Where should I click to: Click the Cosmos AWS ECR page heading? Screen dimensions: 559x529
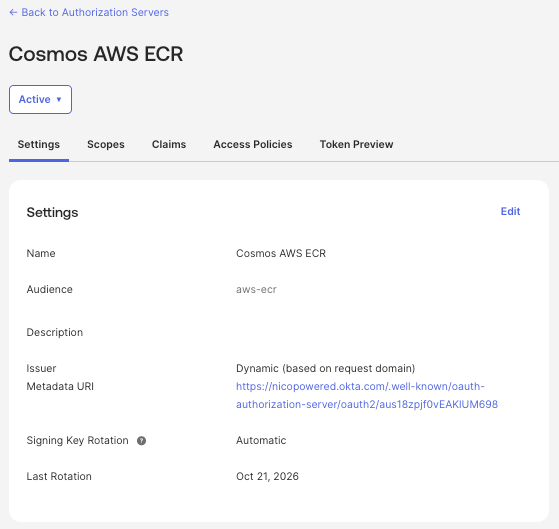96,54
